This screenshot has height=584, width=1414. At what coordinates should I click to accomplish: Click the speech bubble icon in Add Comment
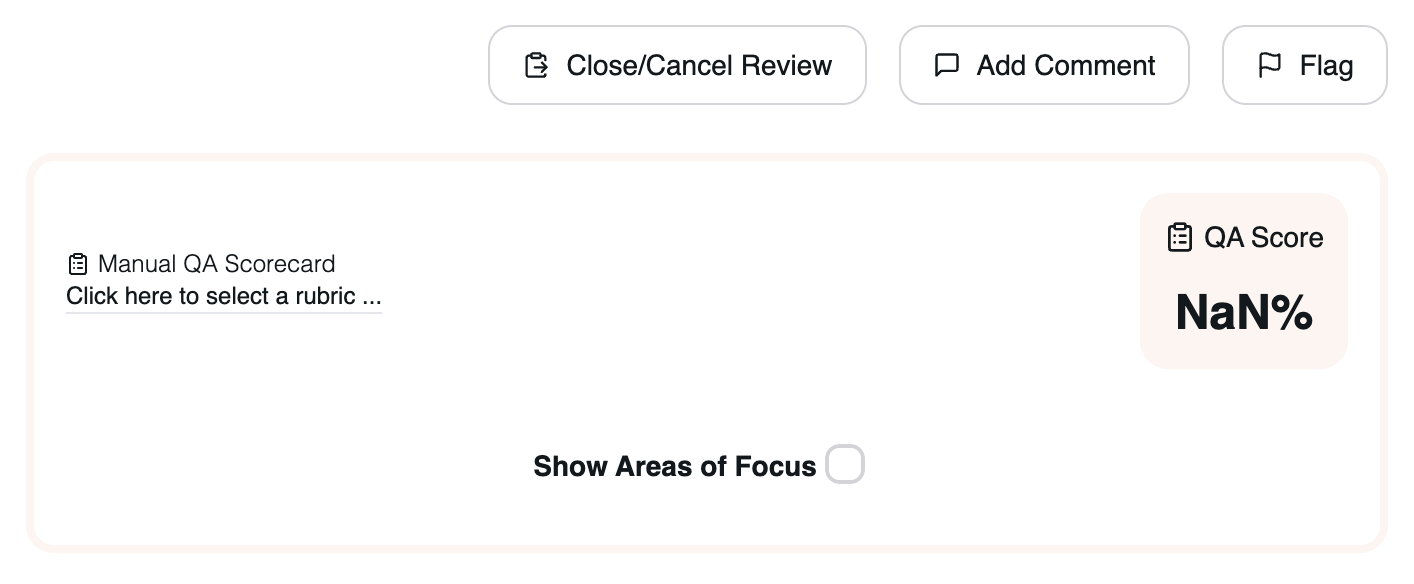tap(946, 66)
